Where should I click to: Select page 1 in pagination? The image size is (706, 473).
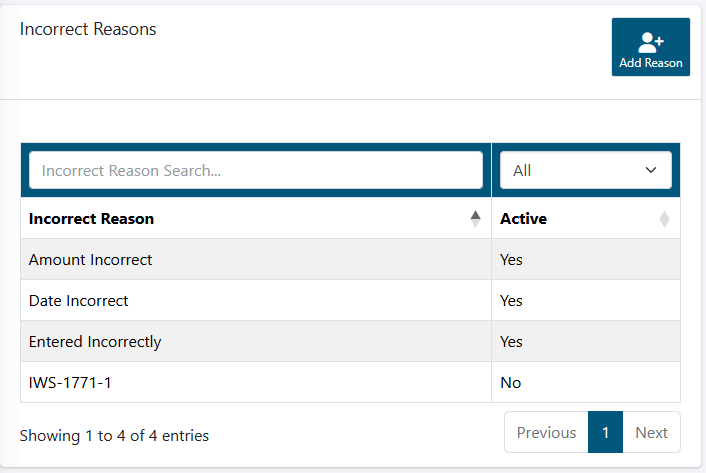[x=606, y=432]
